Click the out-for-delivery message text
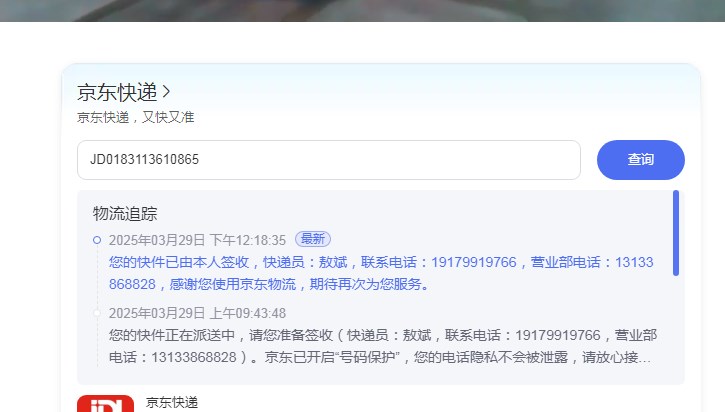Image resolution: width=725 pixels, height=412 pixels. 383,346
